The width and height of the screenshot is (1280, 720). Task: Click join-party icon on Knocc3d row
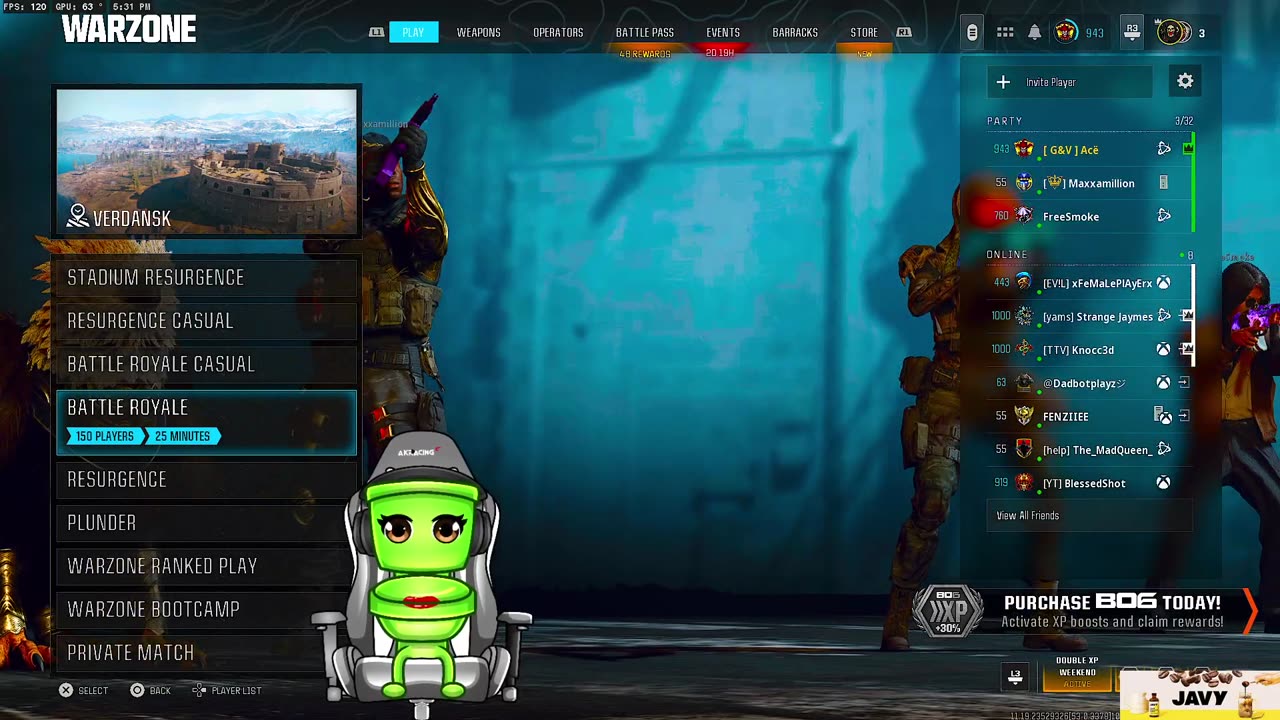tap(1186, 349)
